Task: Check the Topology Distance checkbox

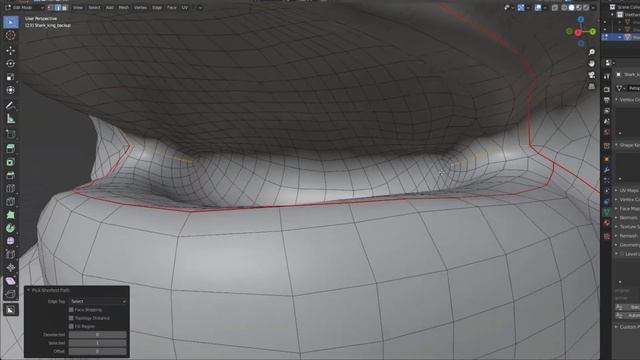Action: pyautogui.click(x=71, y=318)
